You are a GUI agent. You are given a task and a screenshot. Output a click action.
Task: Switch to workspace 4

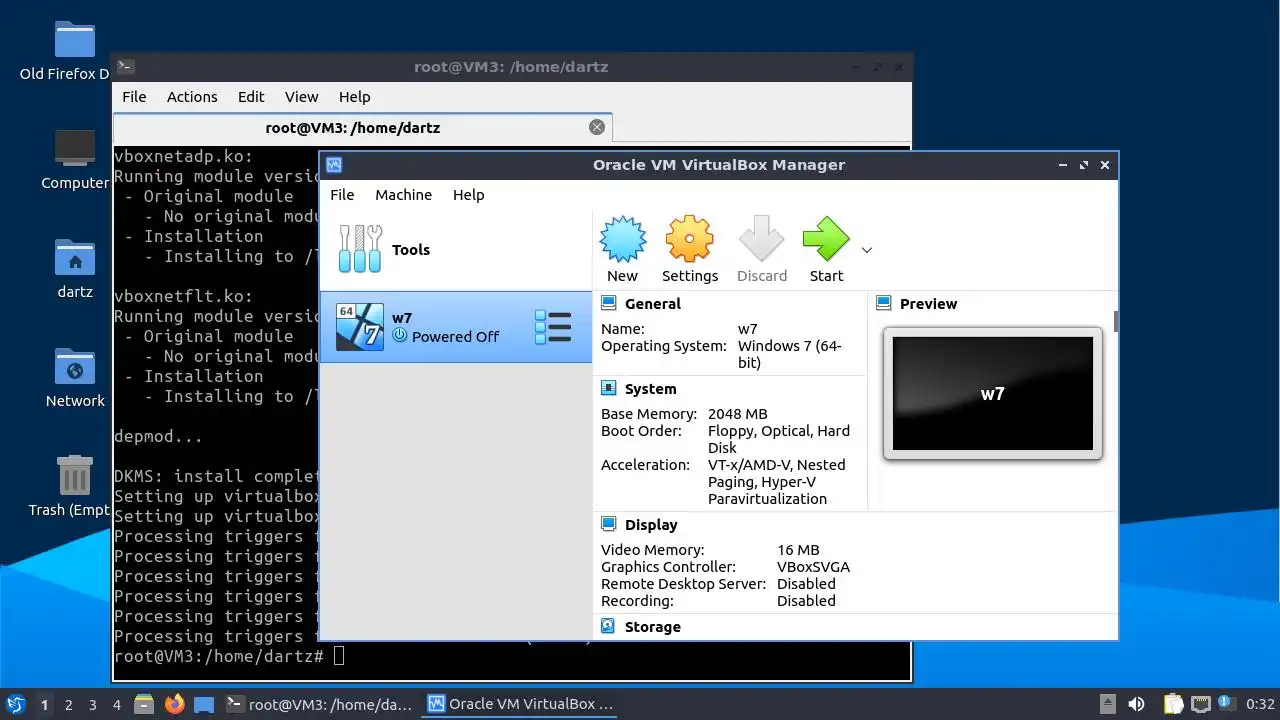click(116, 705)
